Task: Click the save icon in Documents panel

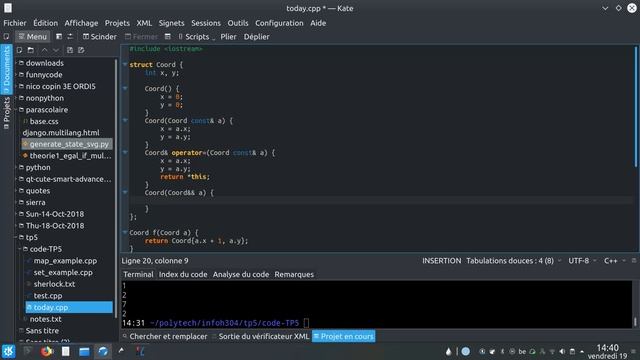Action: point(70,50)
